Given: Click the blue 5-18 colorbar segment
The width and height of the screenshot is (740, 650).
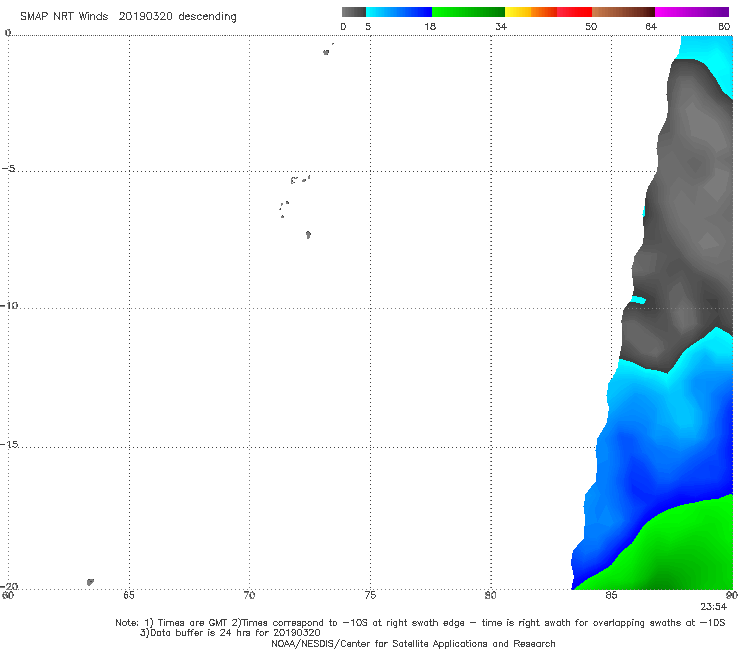Looking at the screenshot, I should [x=399, y=12].
